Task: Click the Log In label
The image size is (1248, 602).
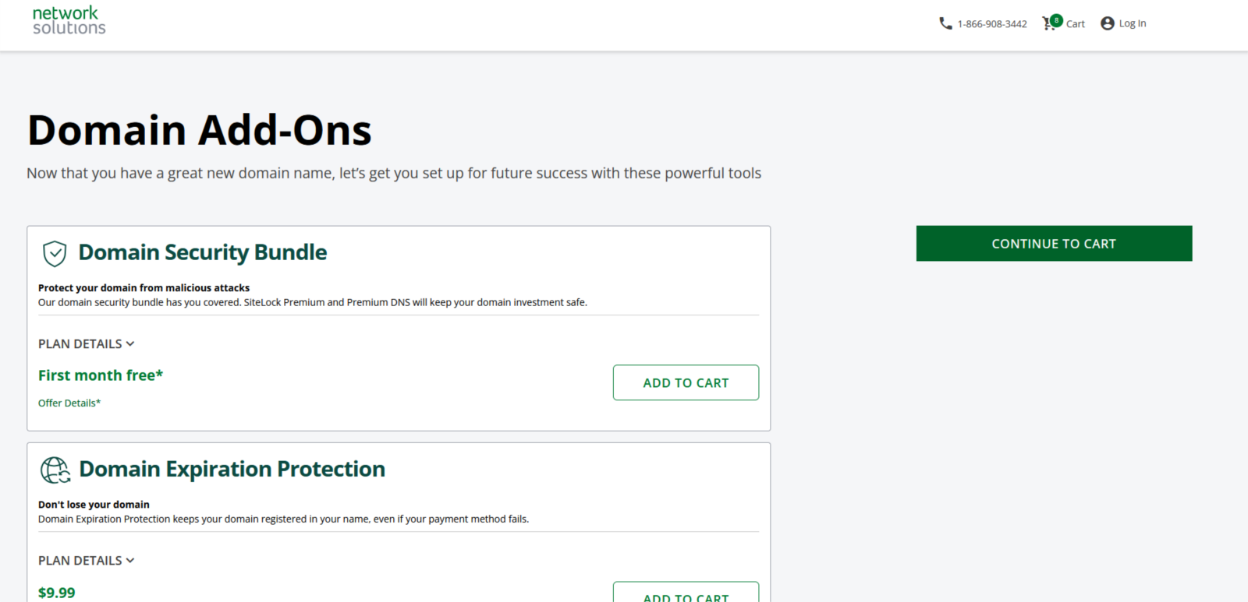Action: (x=1131, y=23)
